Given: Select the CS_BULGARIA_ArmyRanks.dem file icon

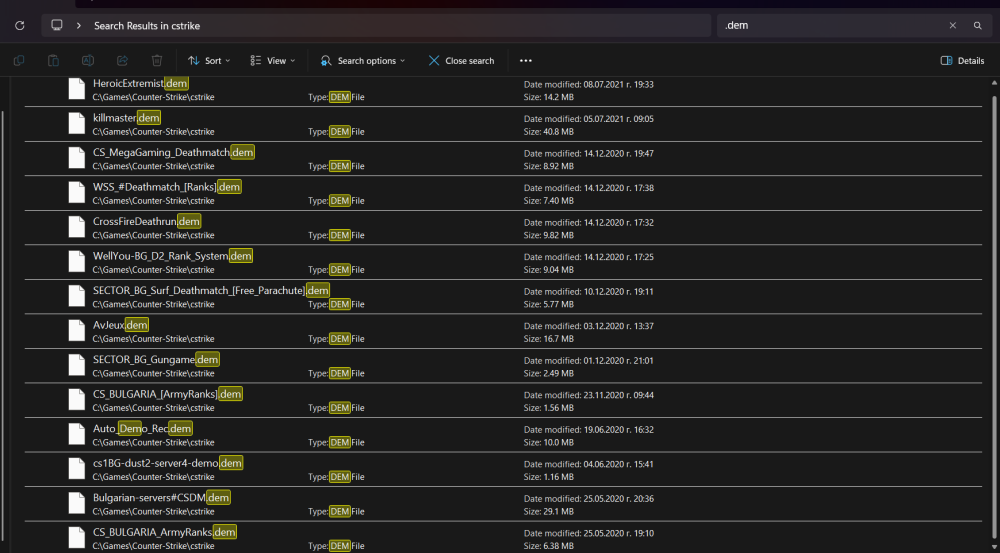Looking at the screenshot, I should (x=77, y=537).
